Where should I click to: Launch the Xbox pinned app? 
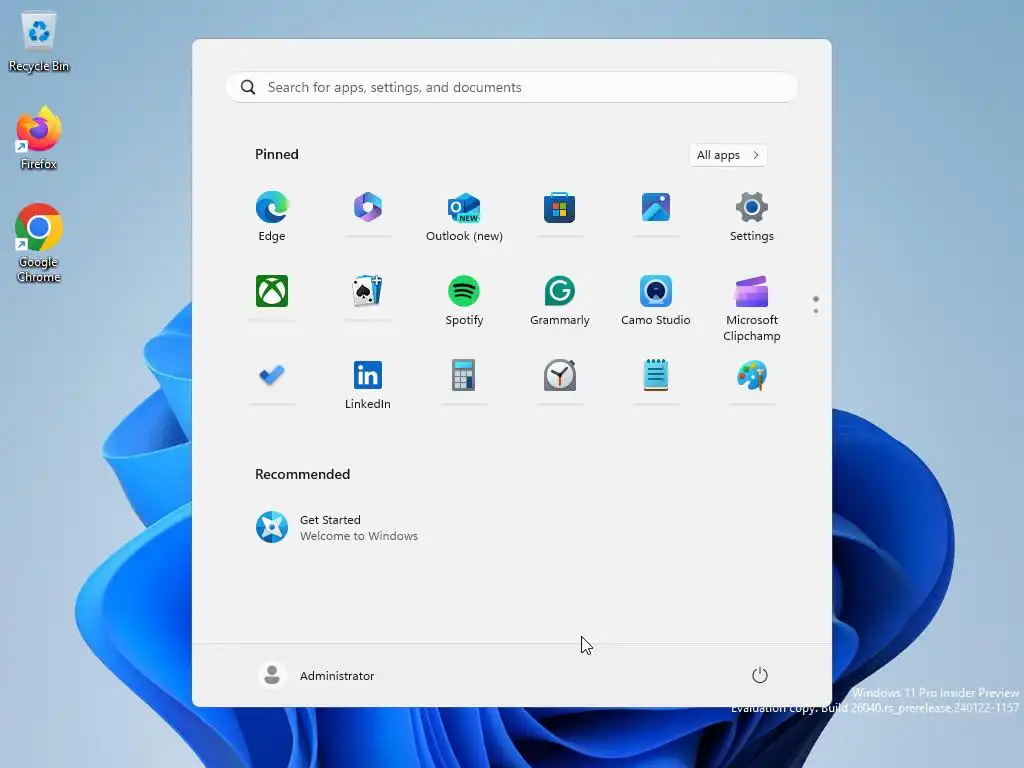pyautogui.click(x=272, y=291)
